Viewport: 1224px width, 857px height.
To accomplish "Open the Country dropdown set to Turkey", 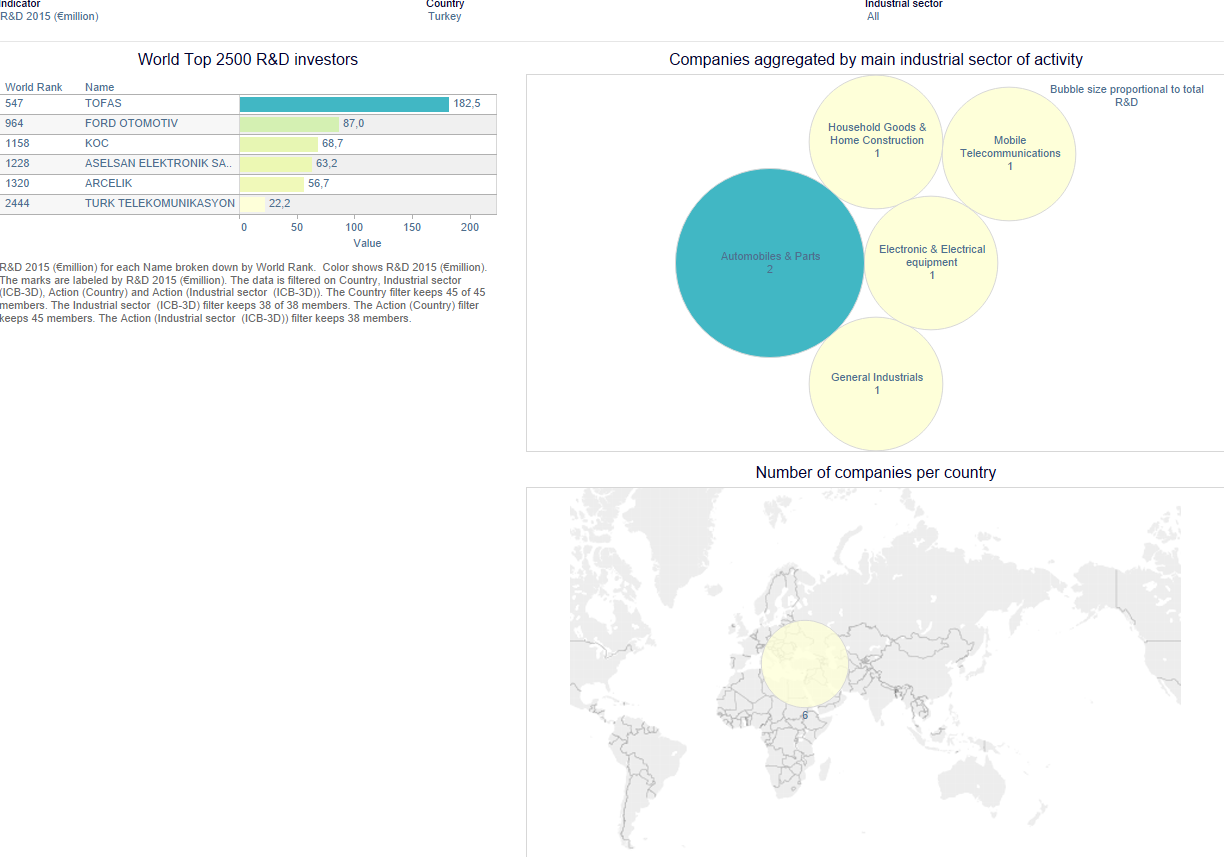I will coord(445,16).
